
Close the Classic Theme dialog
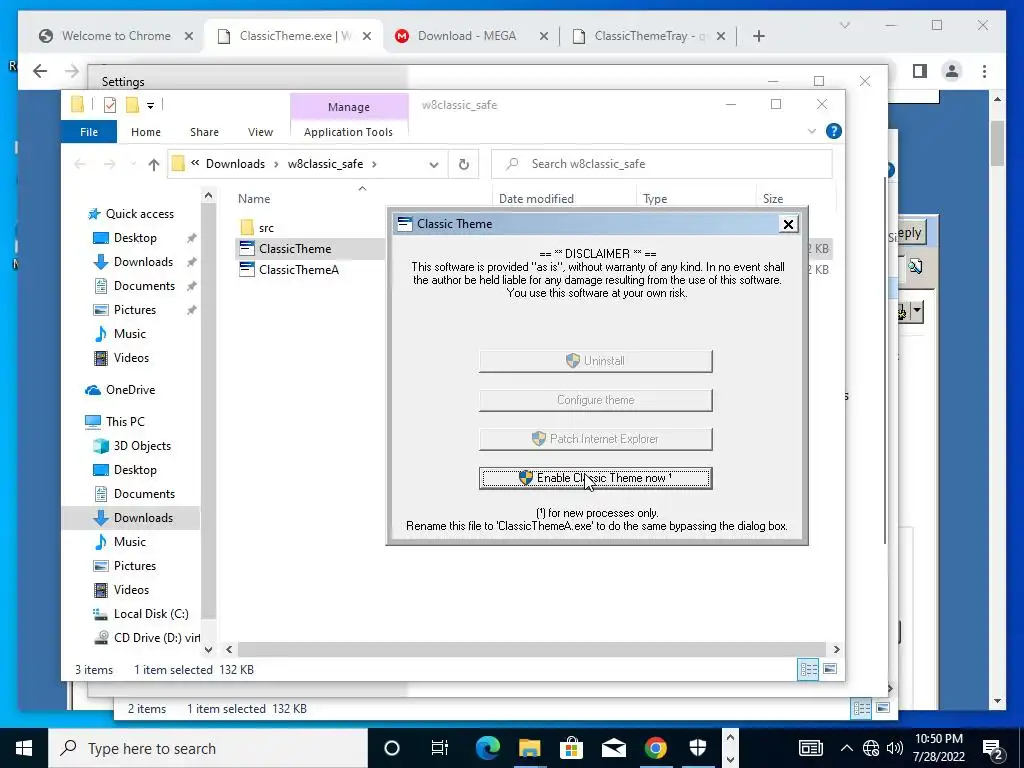(x=788, y=224)
